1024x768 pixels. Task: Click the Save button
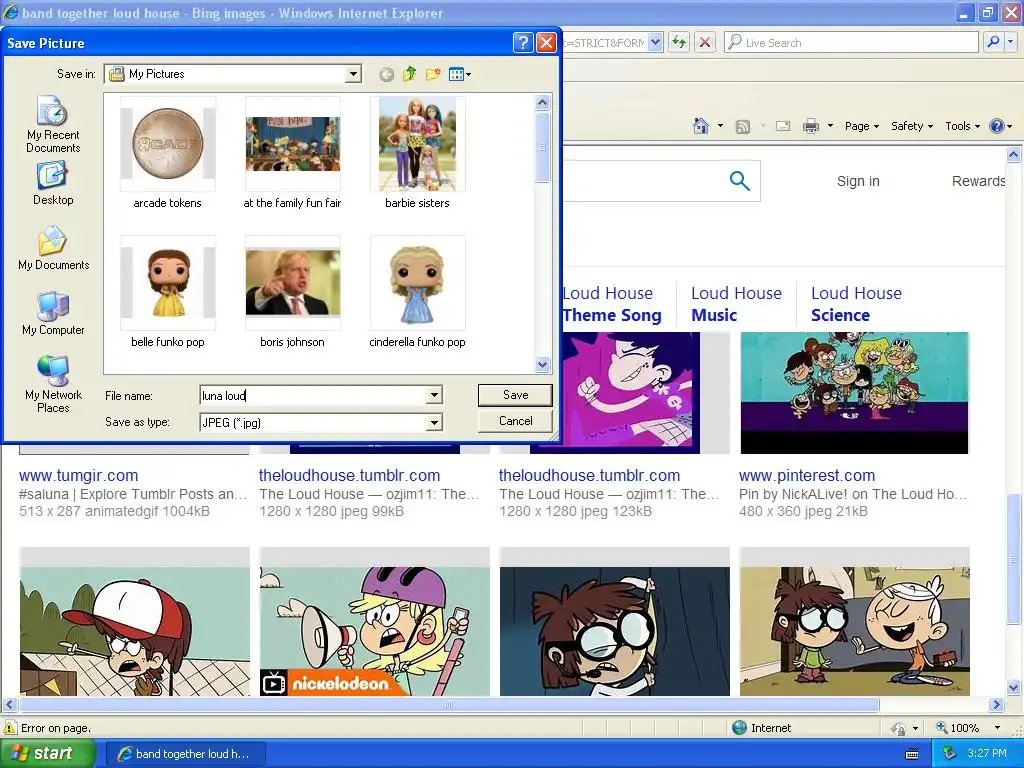[x=515, y=394]
